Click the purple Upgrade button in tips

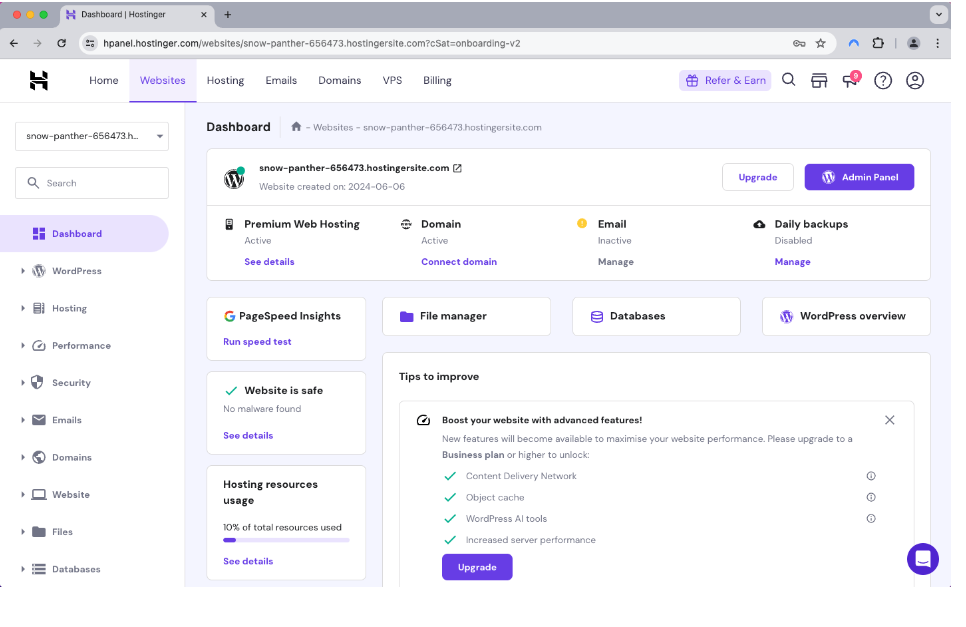[x=477, y=567]
